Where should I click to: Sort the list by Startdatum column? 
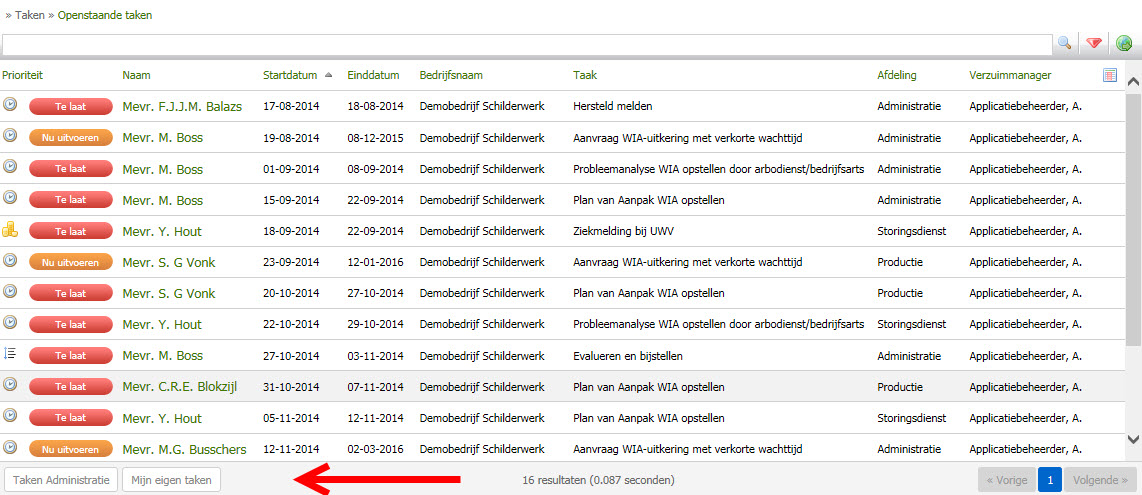coord(290,75)
